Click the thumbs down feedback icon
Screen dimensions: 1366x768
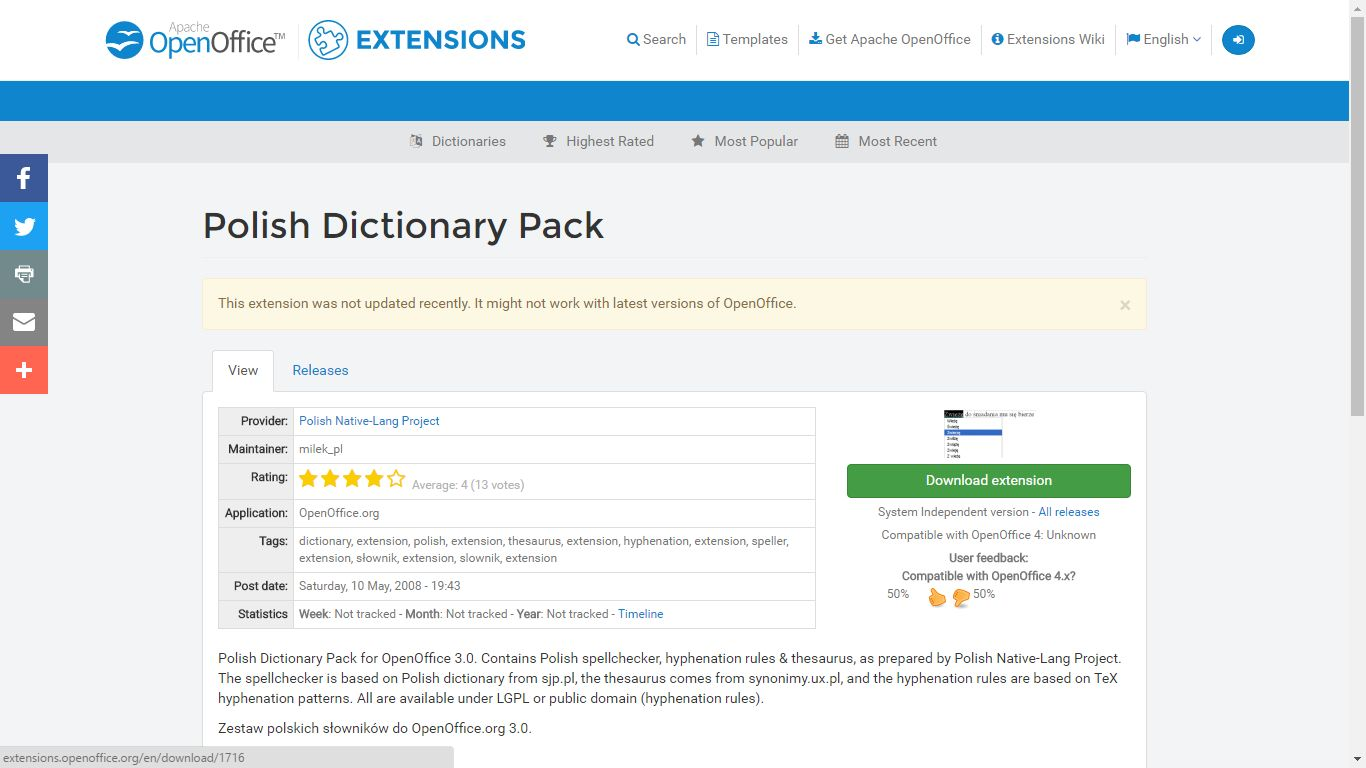point(961,598)
